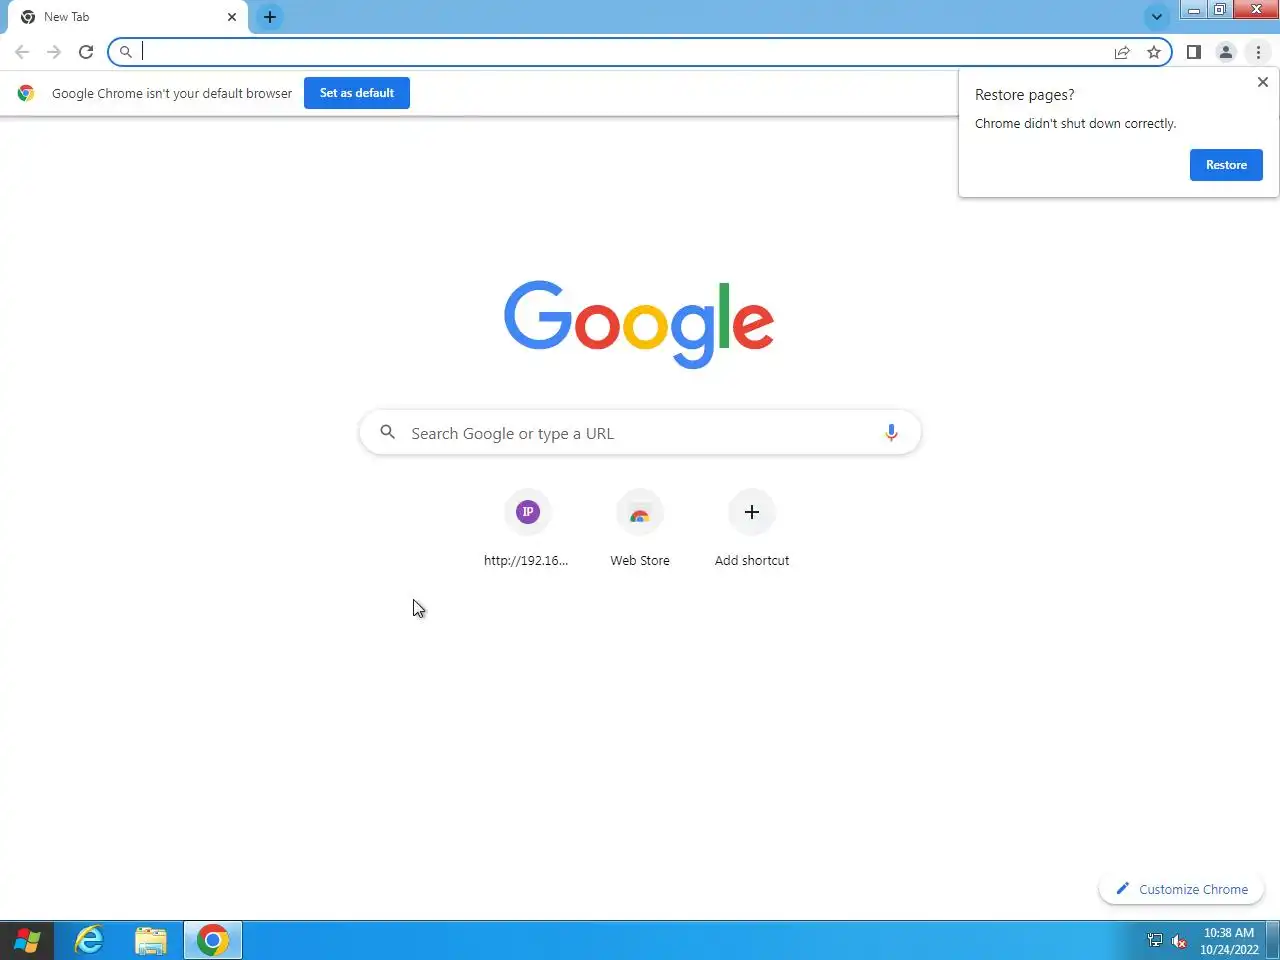Click the Add shortcut tile

752,530
